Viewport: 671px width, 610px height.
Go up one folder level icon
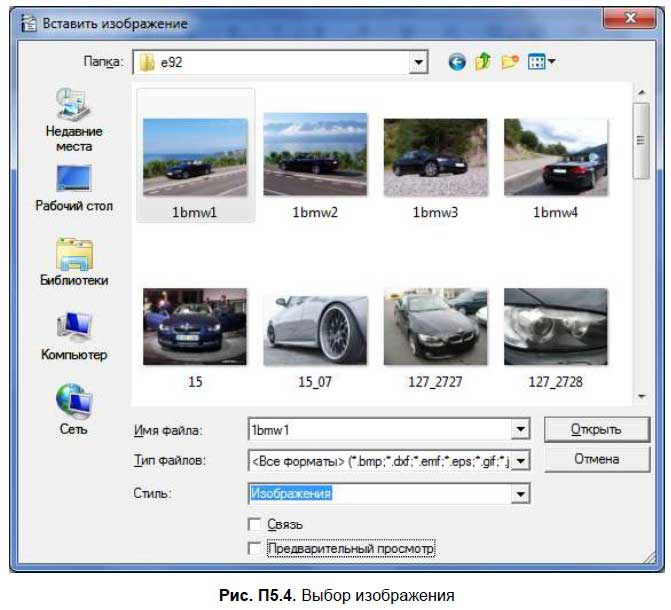483,62
